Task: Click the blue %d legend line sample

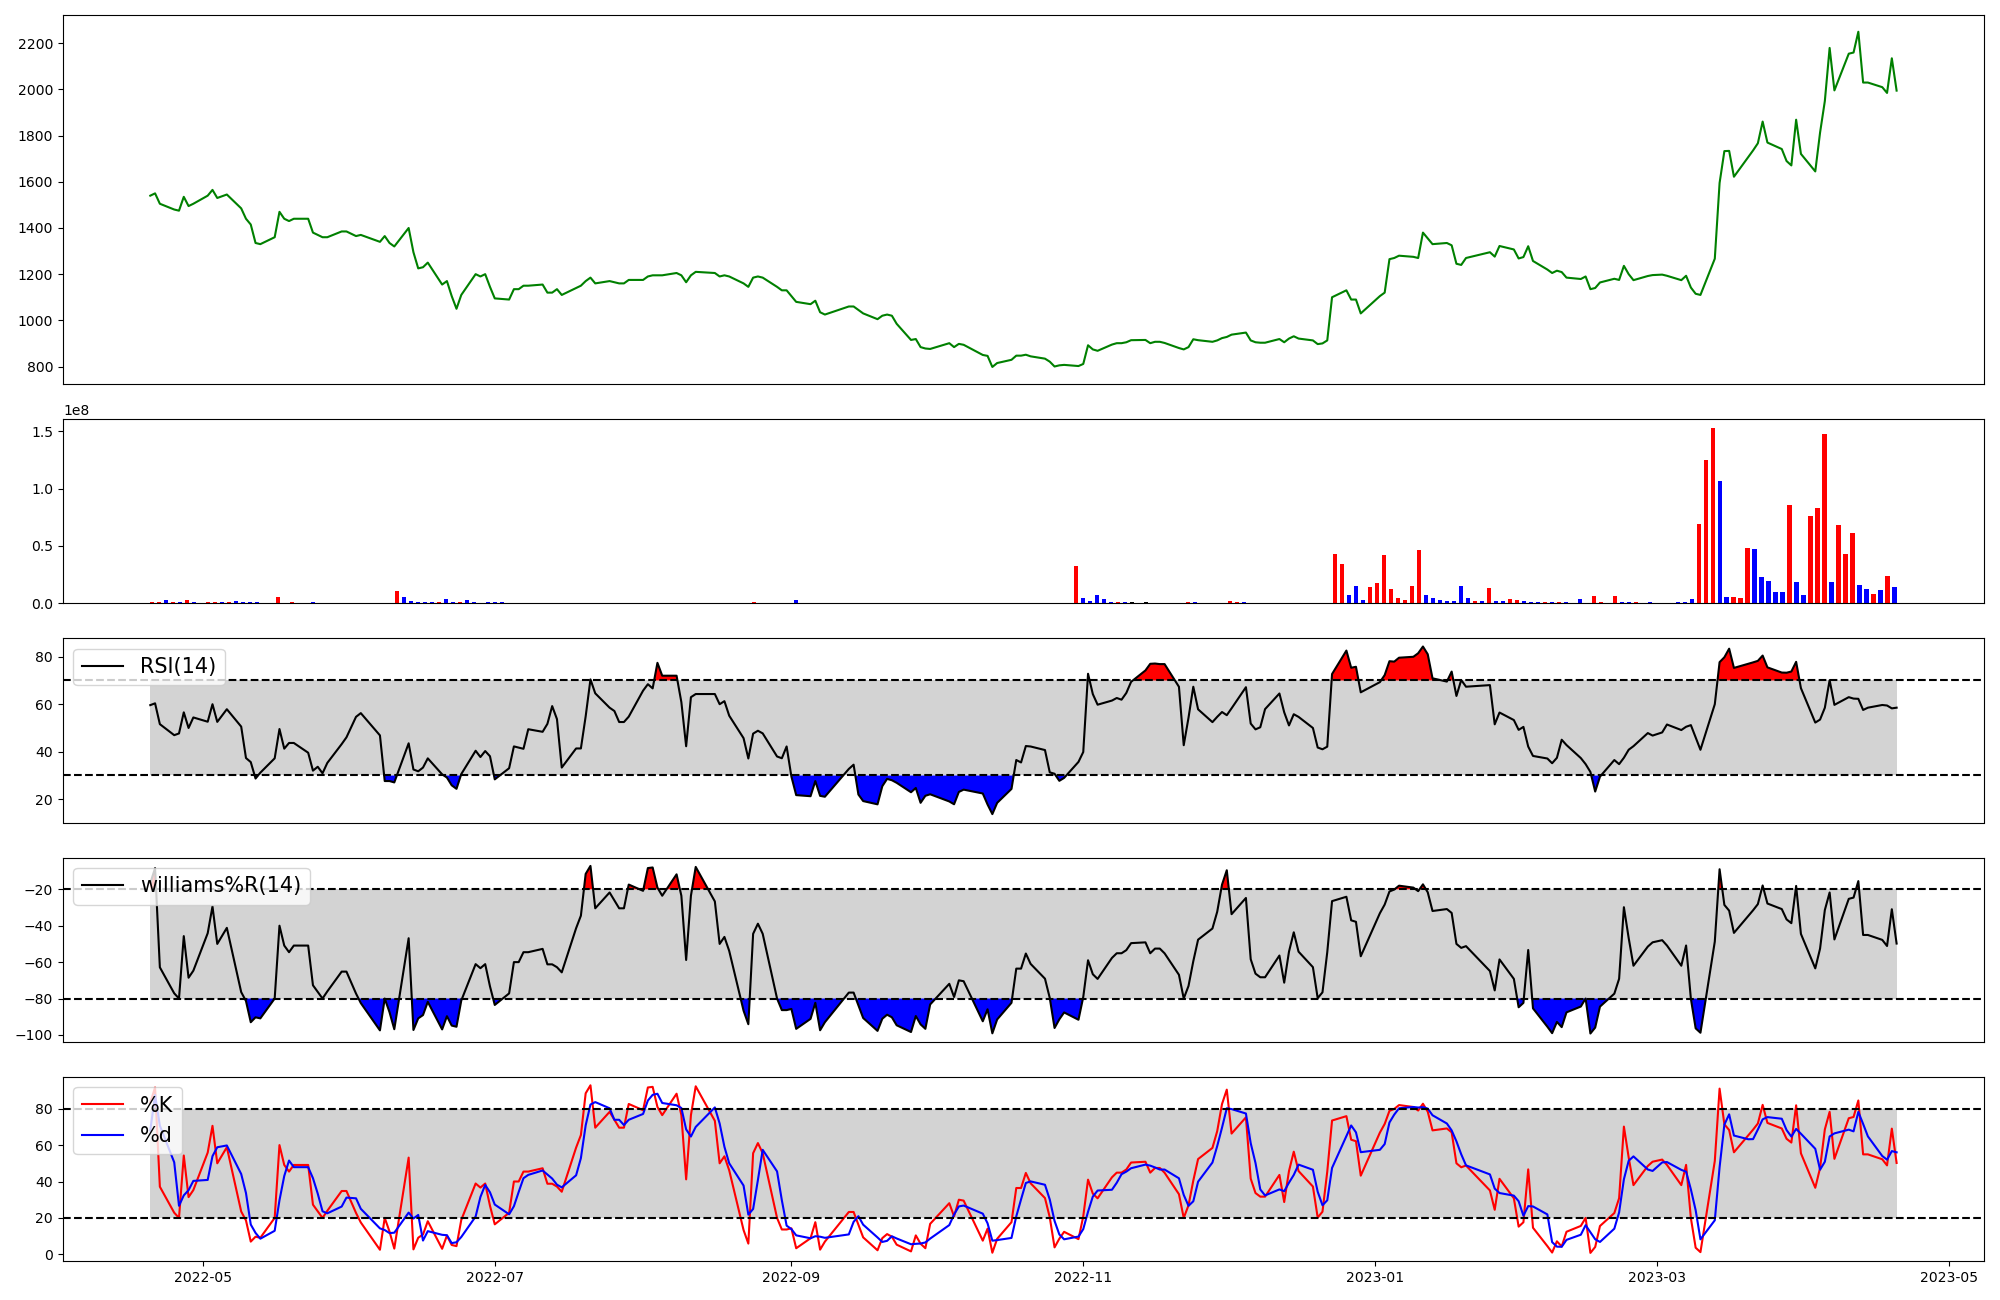Action: tap(103, 1134)
